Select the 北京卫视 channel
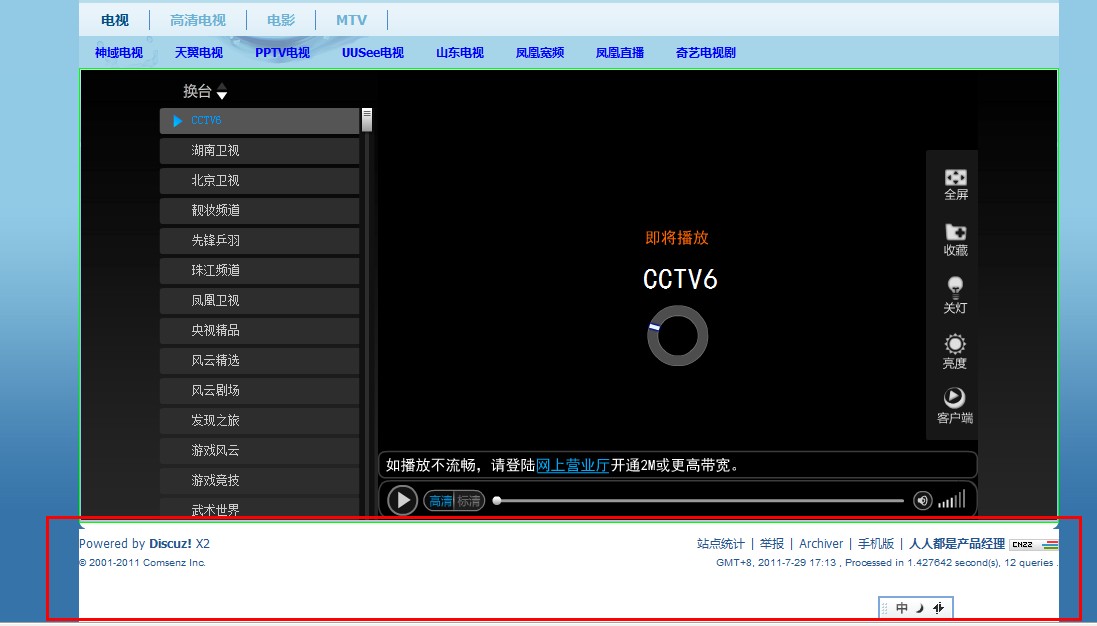Viewport: 1097px width, 626px height. (260, 181)
